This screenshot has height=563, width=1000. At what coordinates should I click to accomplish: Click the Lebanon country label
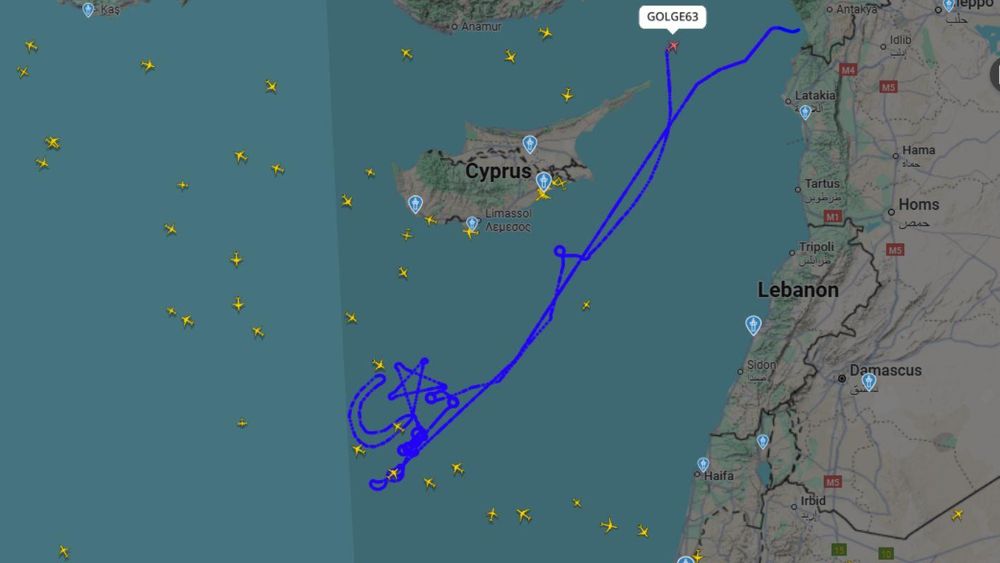point(798,290)
